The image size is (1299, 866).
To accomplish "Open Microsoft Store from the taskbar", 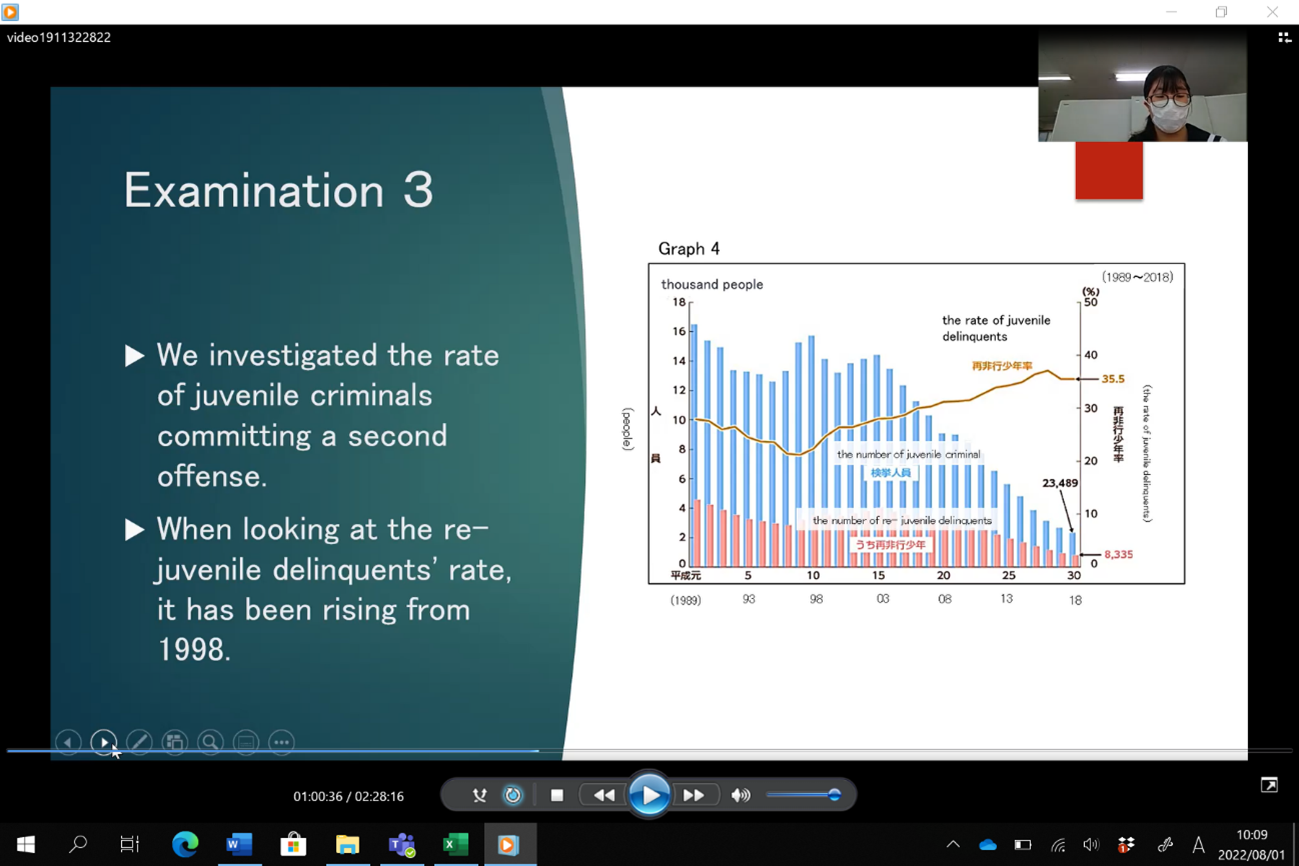I will tap(293, 844).
